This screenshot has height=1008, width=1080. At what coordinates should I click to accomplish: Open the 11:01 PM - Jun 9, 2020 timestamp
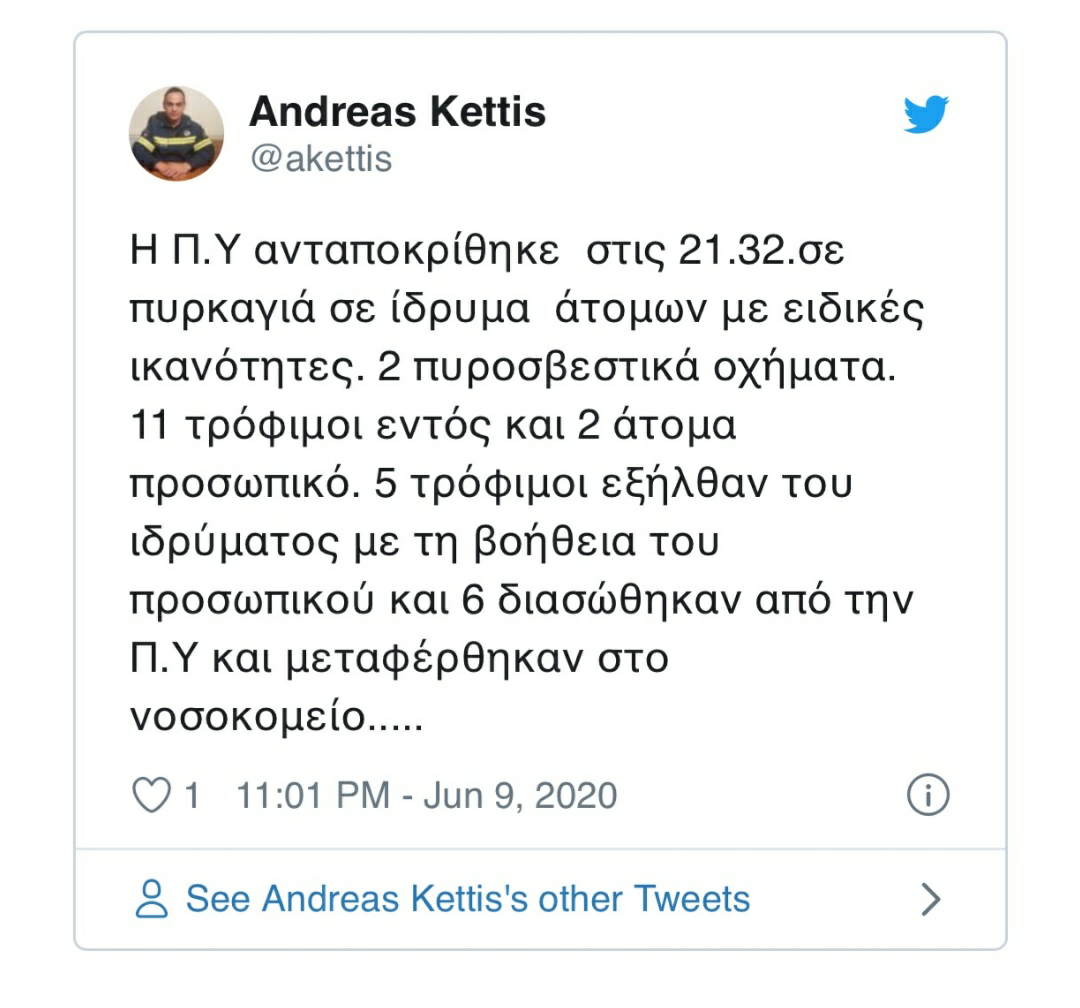point(426,796)
